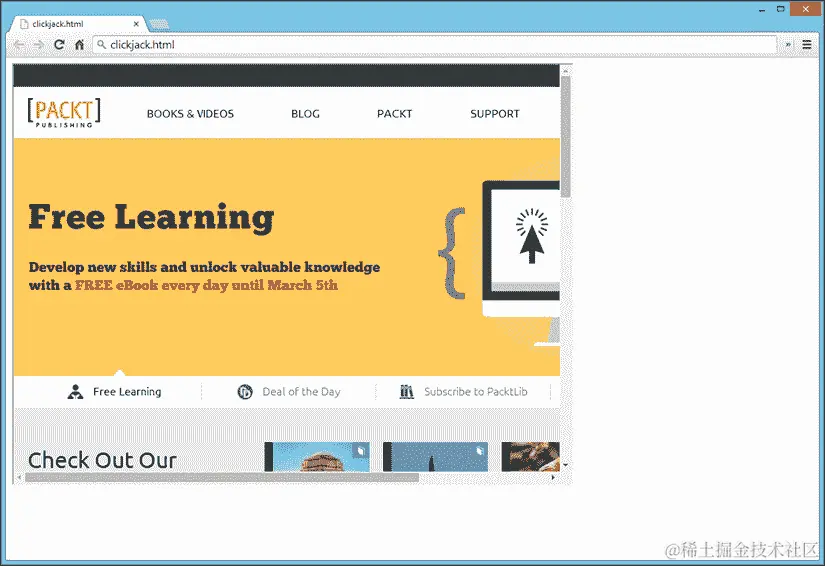Click the Check Out Our heading
This screenshot has height=566, width=825.
102,460
